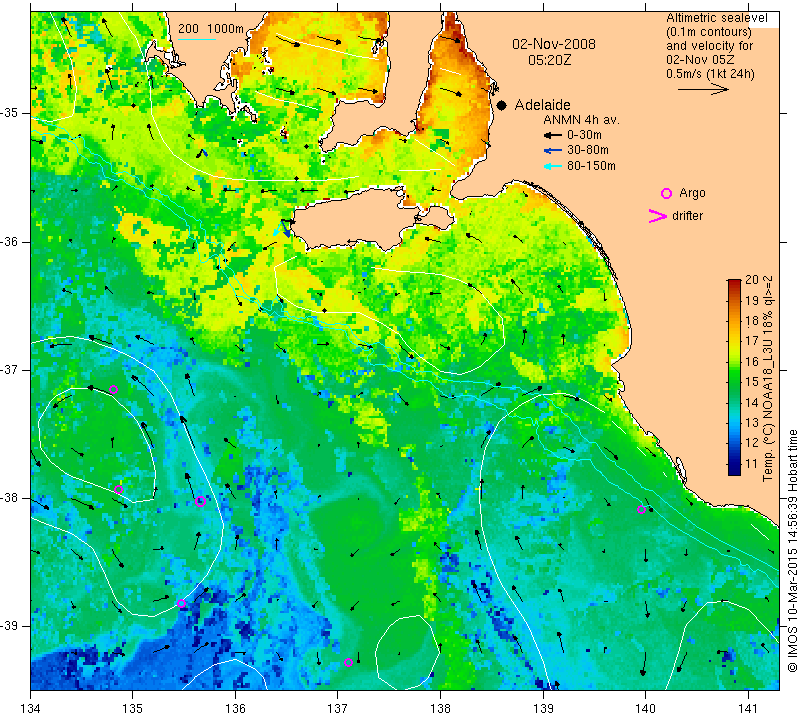Click the dark blue bottom of the temperature colorbar

click(x=734, y=471)
